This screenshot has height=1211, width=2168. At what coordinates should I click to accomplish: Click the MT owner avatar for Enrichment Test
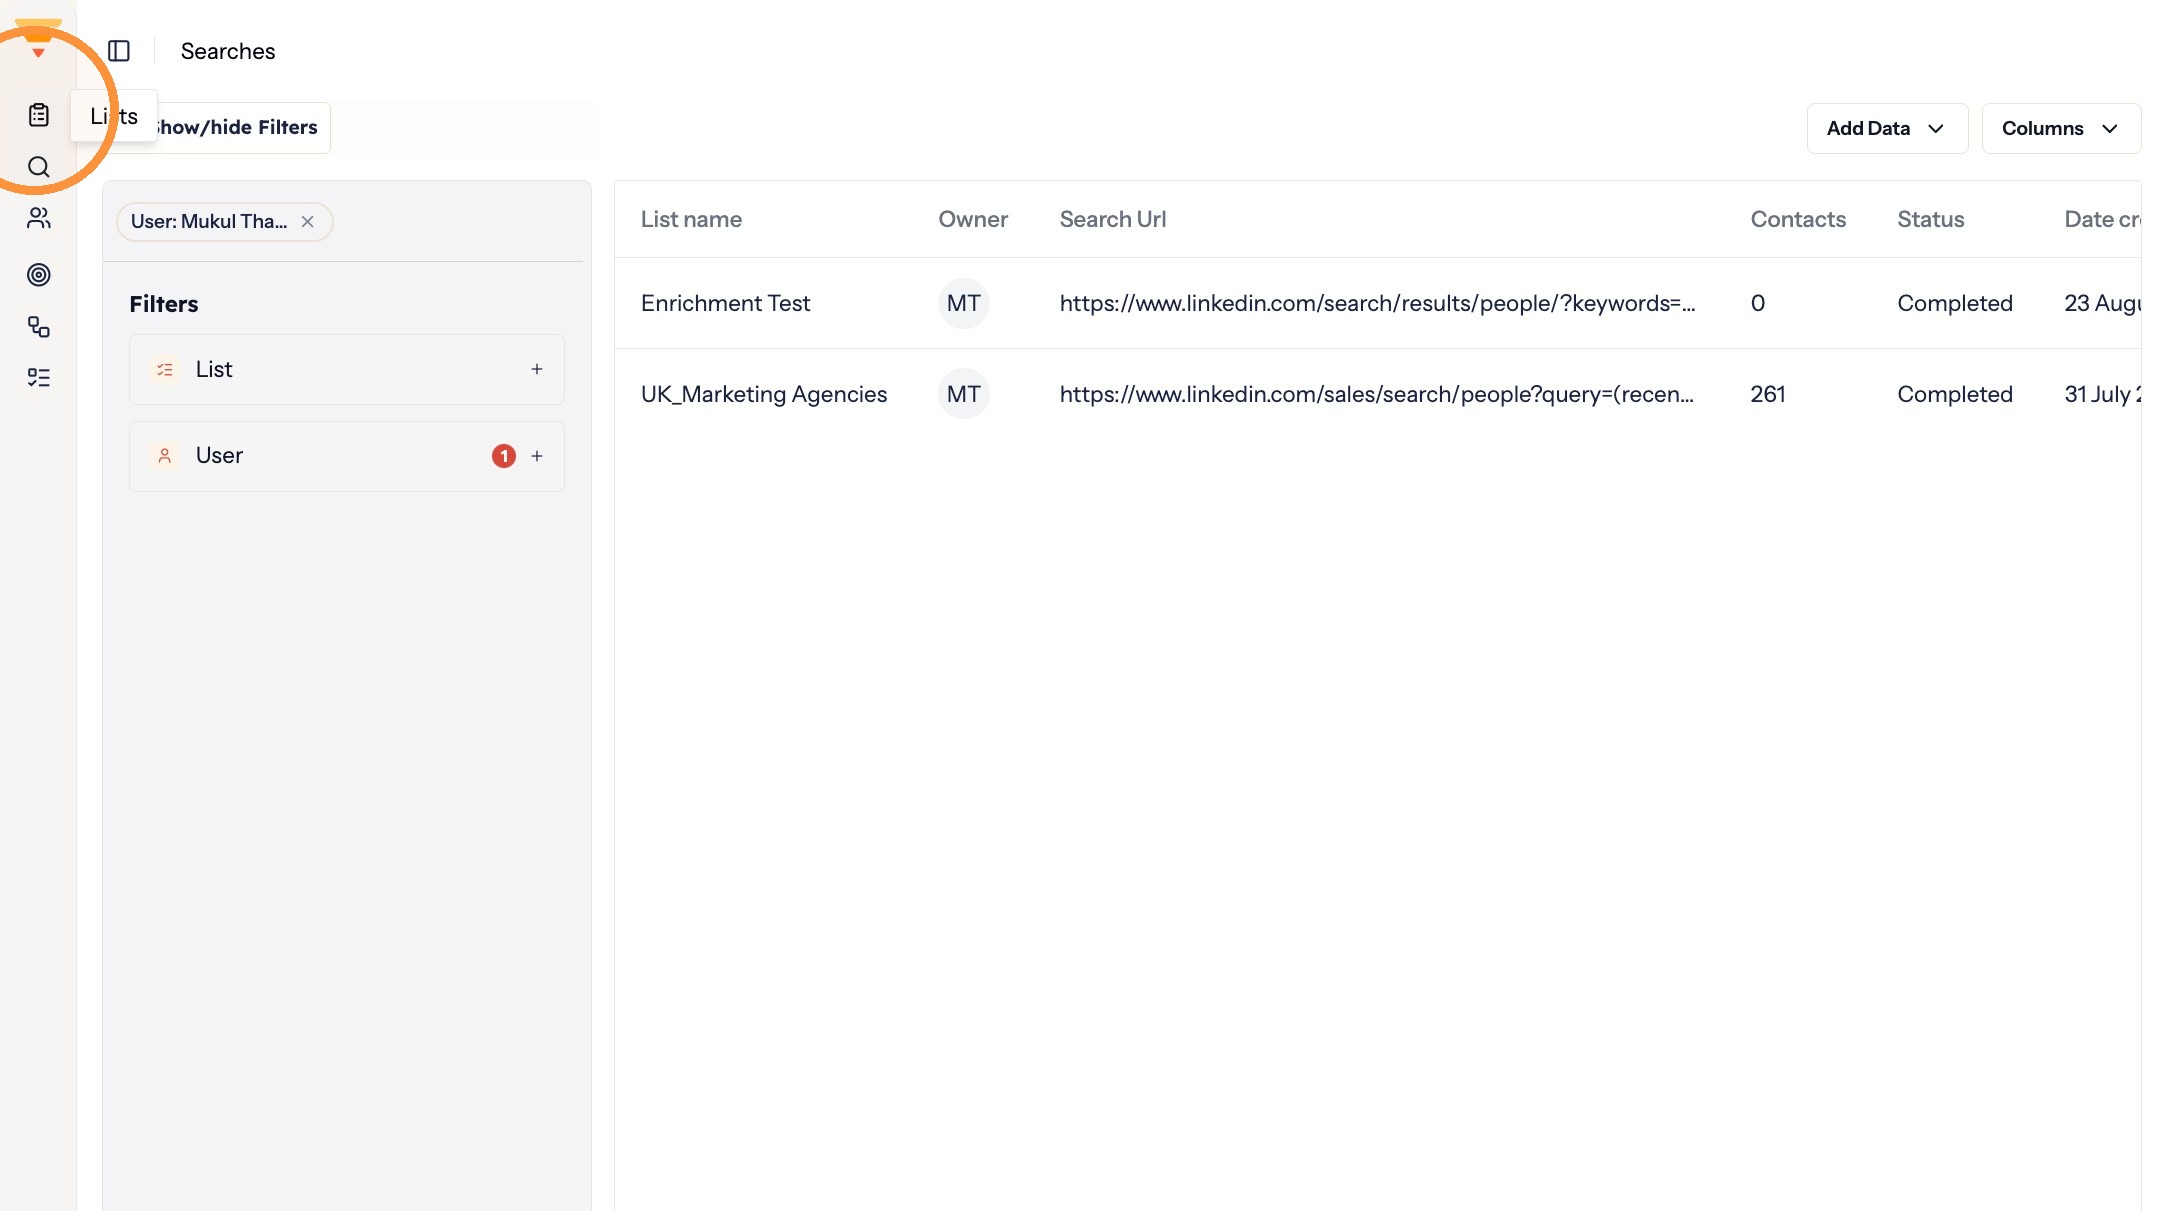964,303
